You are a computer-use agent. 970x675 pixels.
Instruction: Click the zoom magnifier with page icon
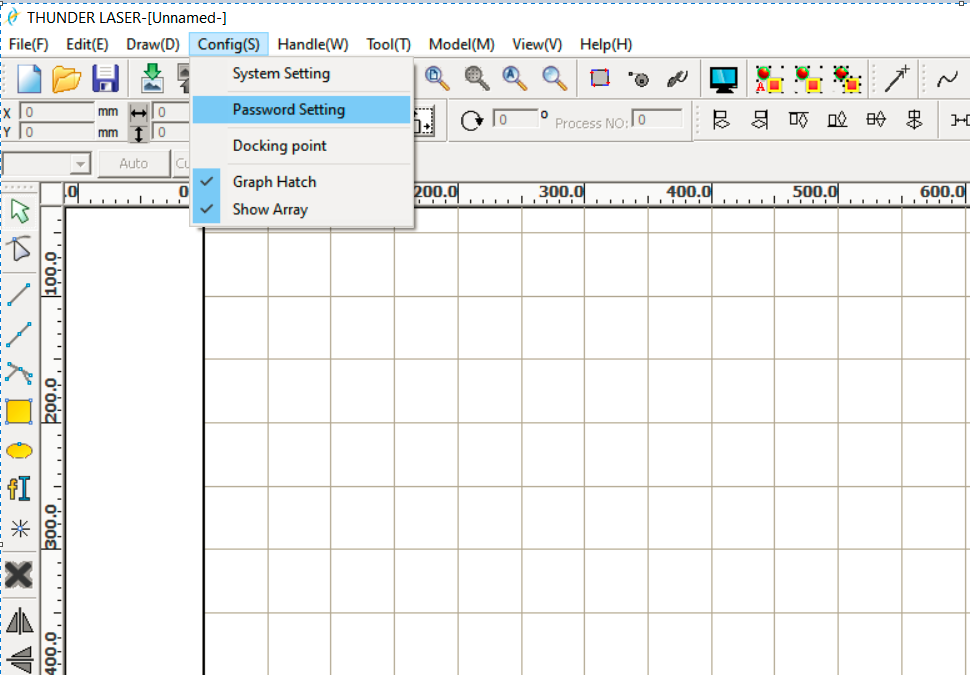pyautogui.click(x=437, y=78)
